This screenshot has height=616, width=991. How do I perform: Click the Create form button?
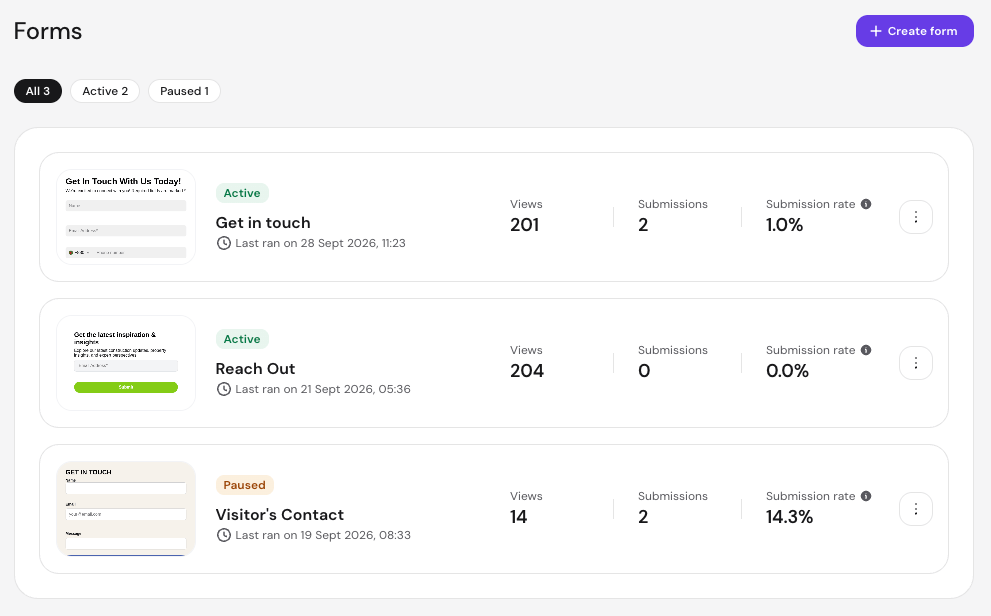pos(915,31)
